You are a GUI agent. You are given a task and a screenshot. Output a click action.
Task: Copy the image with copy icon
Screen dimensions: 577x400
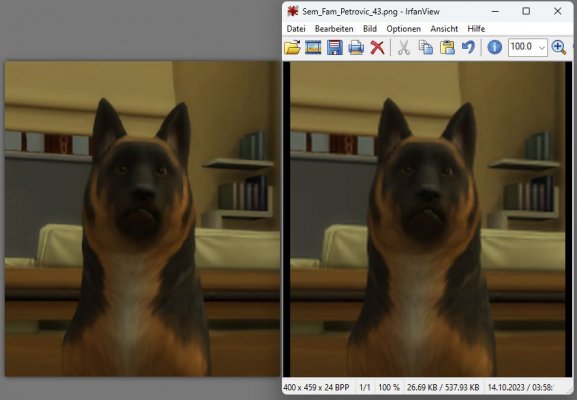tap(426, 47)
